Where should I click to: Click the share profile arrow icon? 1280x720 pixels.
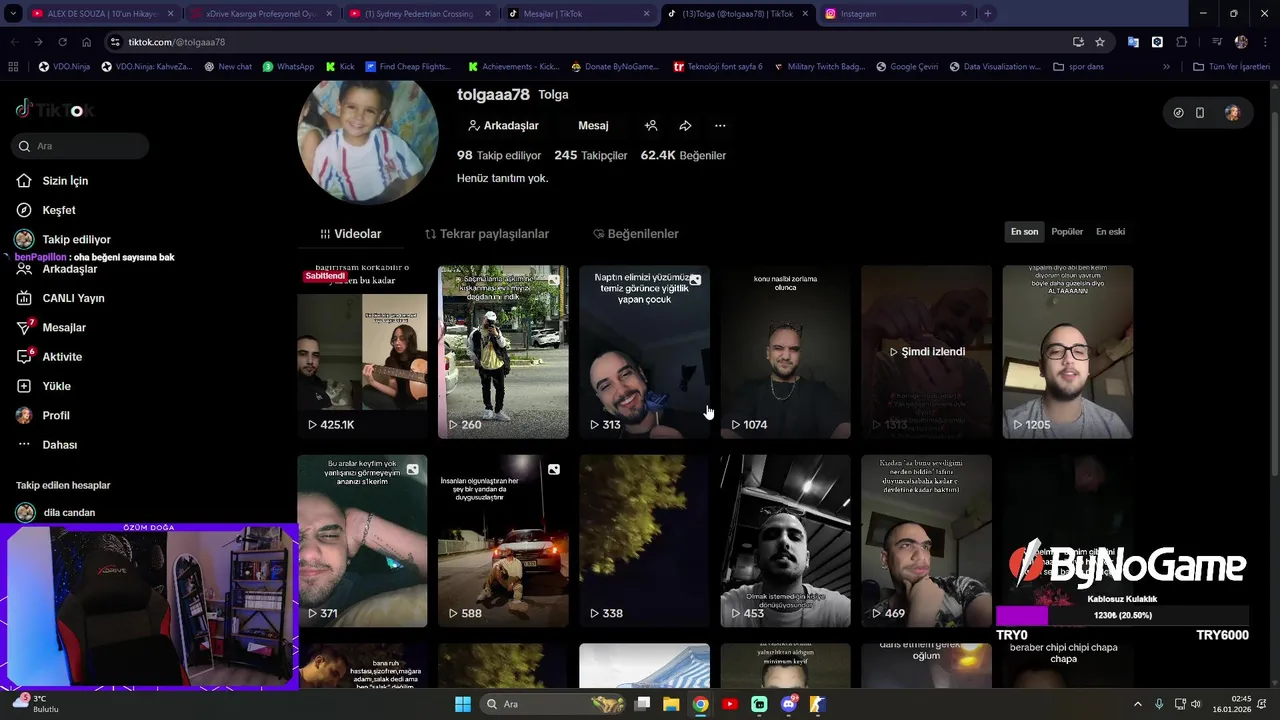click(685, 126)
